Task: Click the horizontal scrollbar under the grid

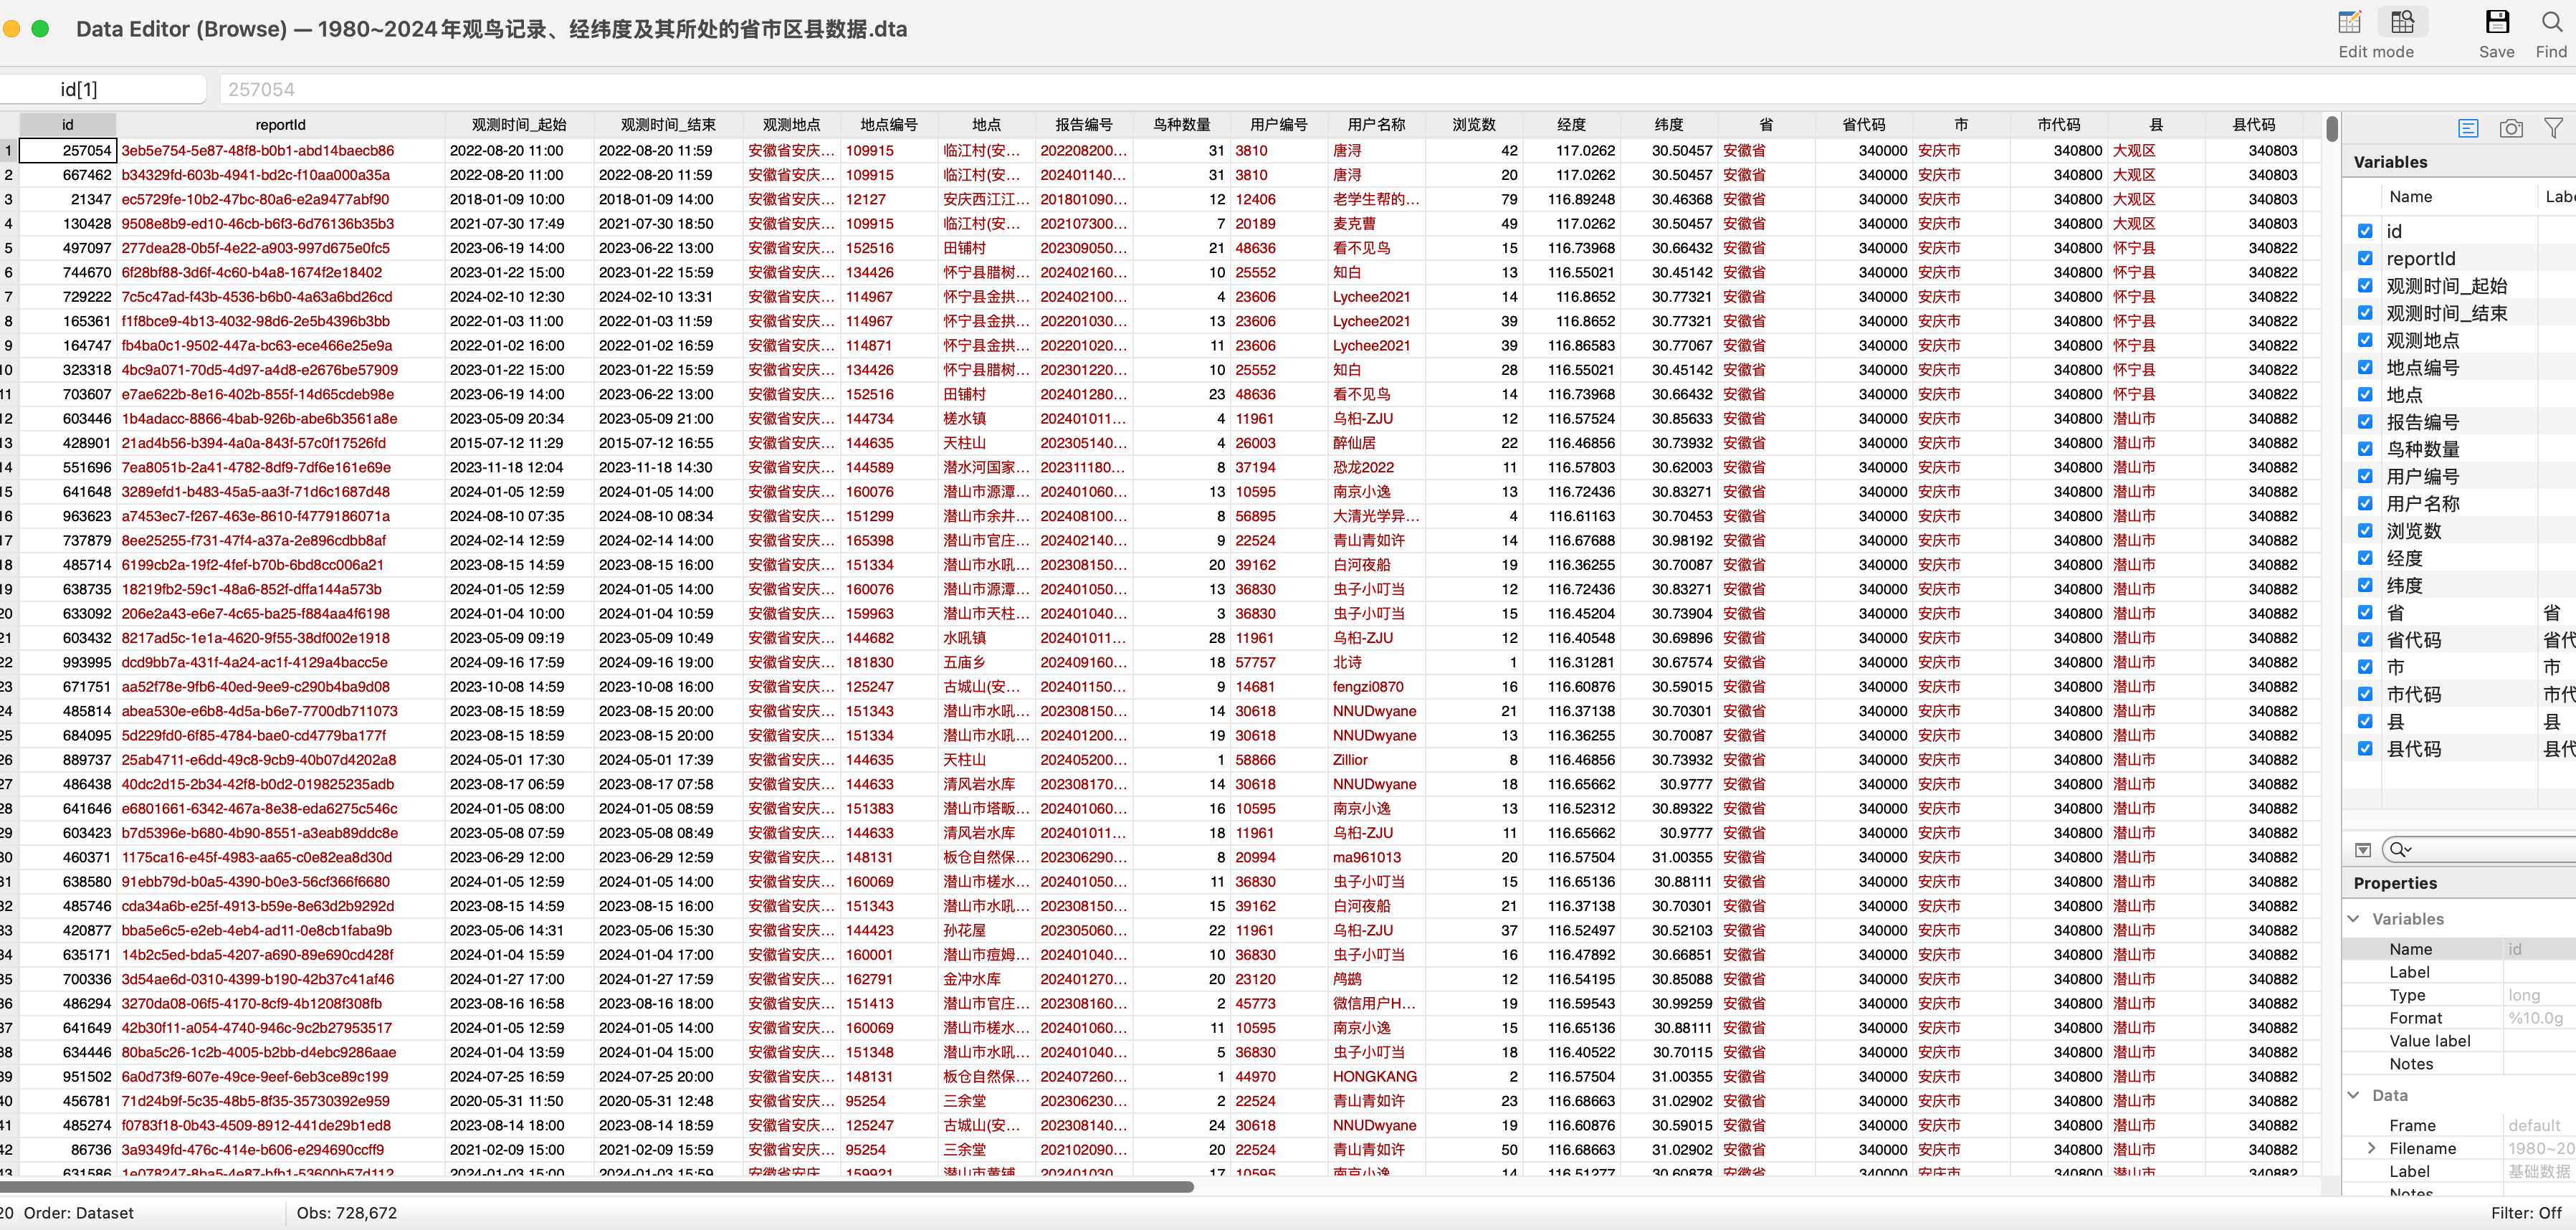Action: click(600, 1187)
